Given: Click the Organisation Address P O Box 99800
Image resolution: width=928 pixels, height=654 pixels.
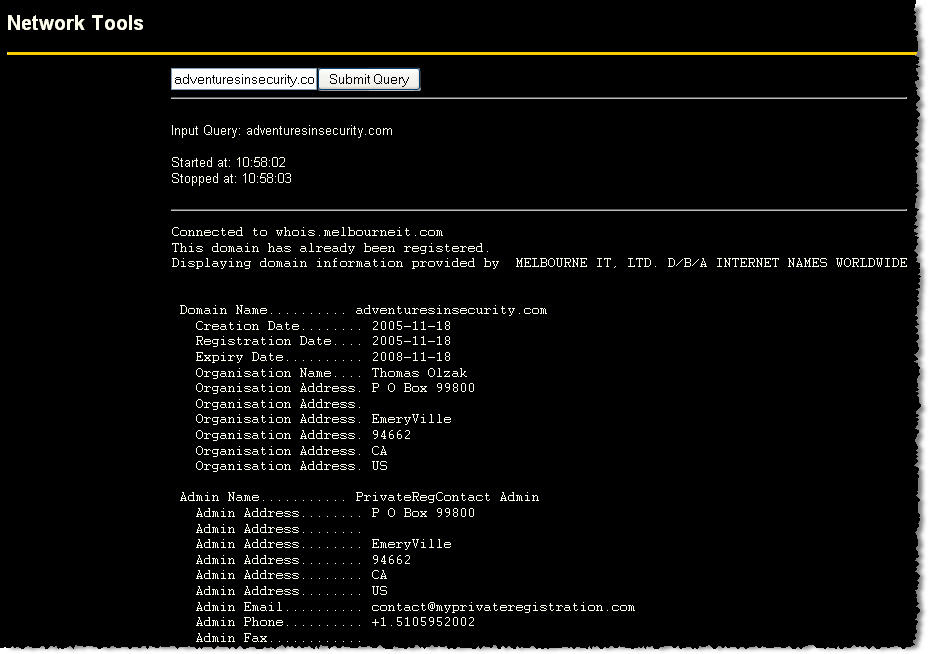Looking at the screenshot, I should tap(423, 388).
